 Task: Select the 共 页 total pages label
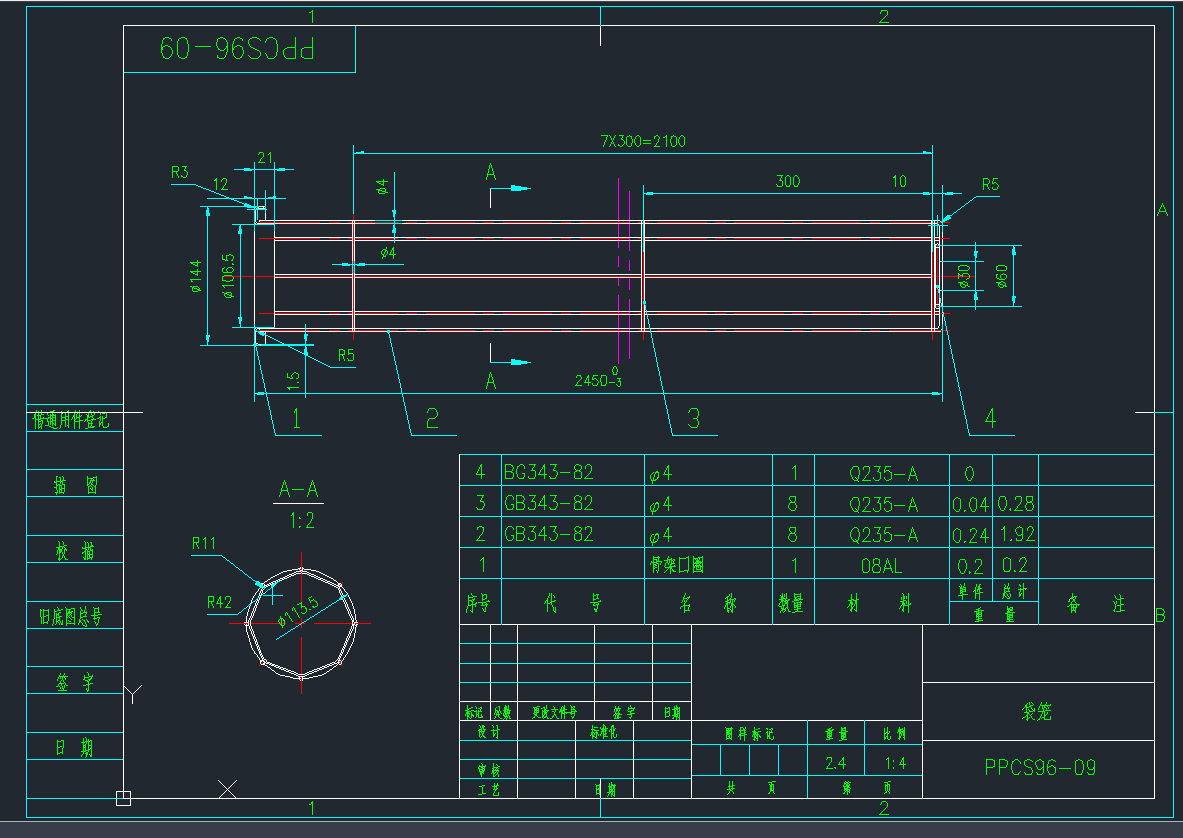coord(751,787)
